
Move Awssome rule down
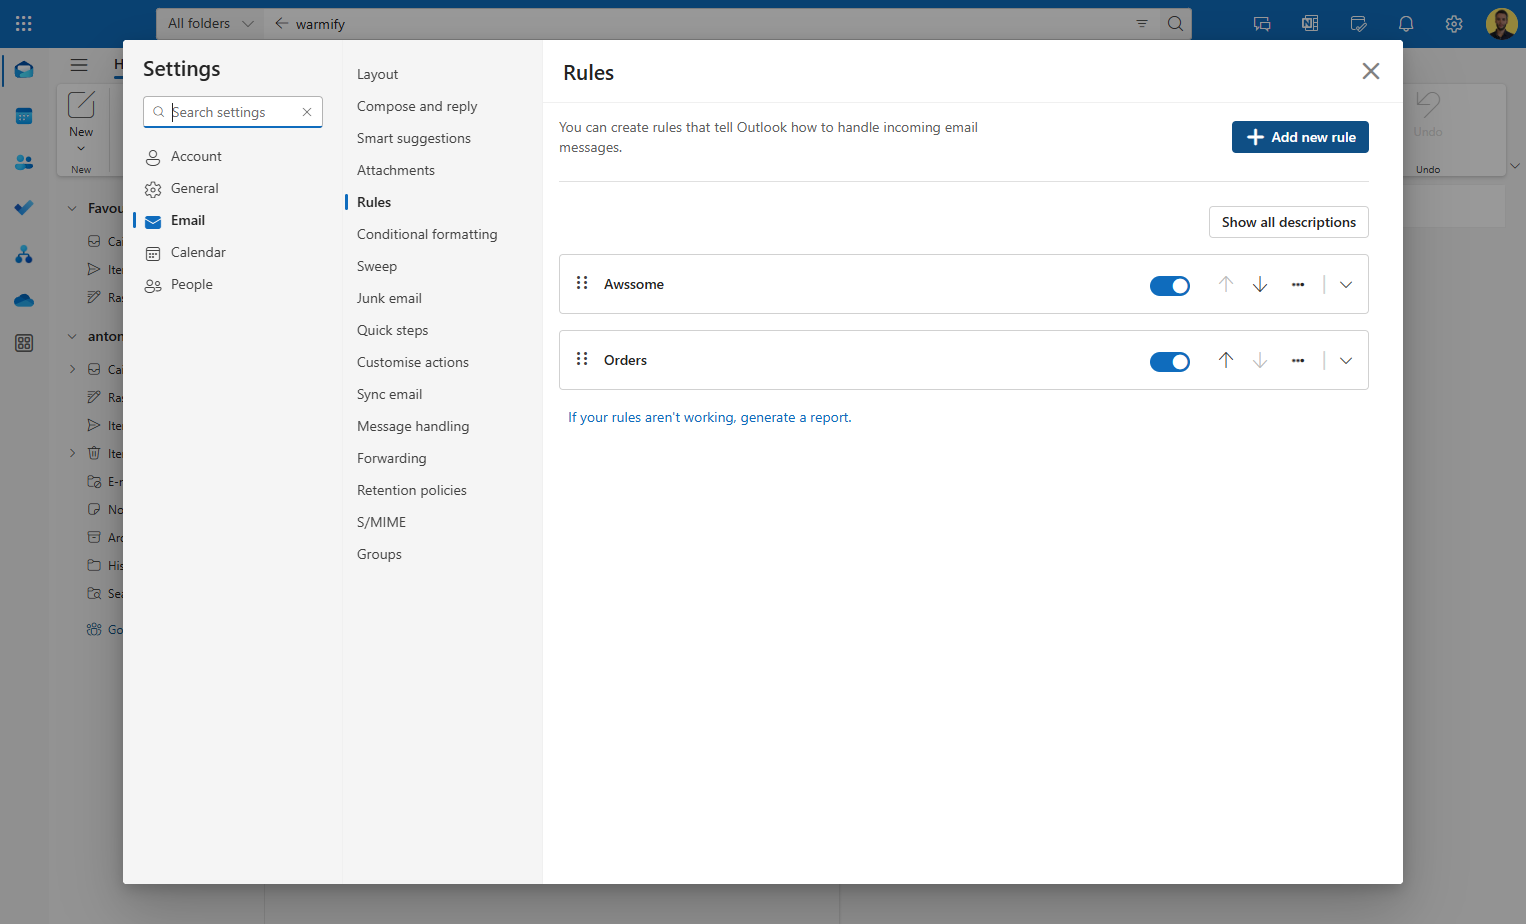1260,284
